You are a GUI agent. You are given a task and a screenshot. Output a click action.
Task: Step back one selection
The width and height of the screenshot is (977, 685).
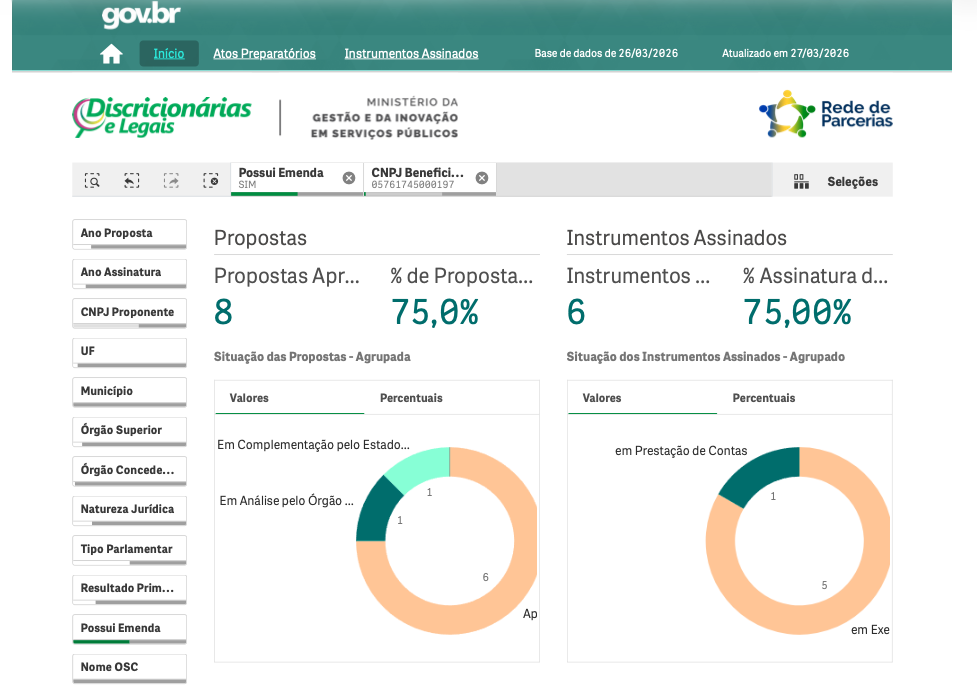coord(132,181)
